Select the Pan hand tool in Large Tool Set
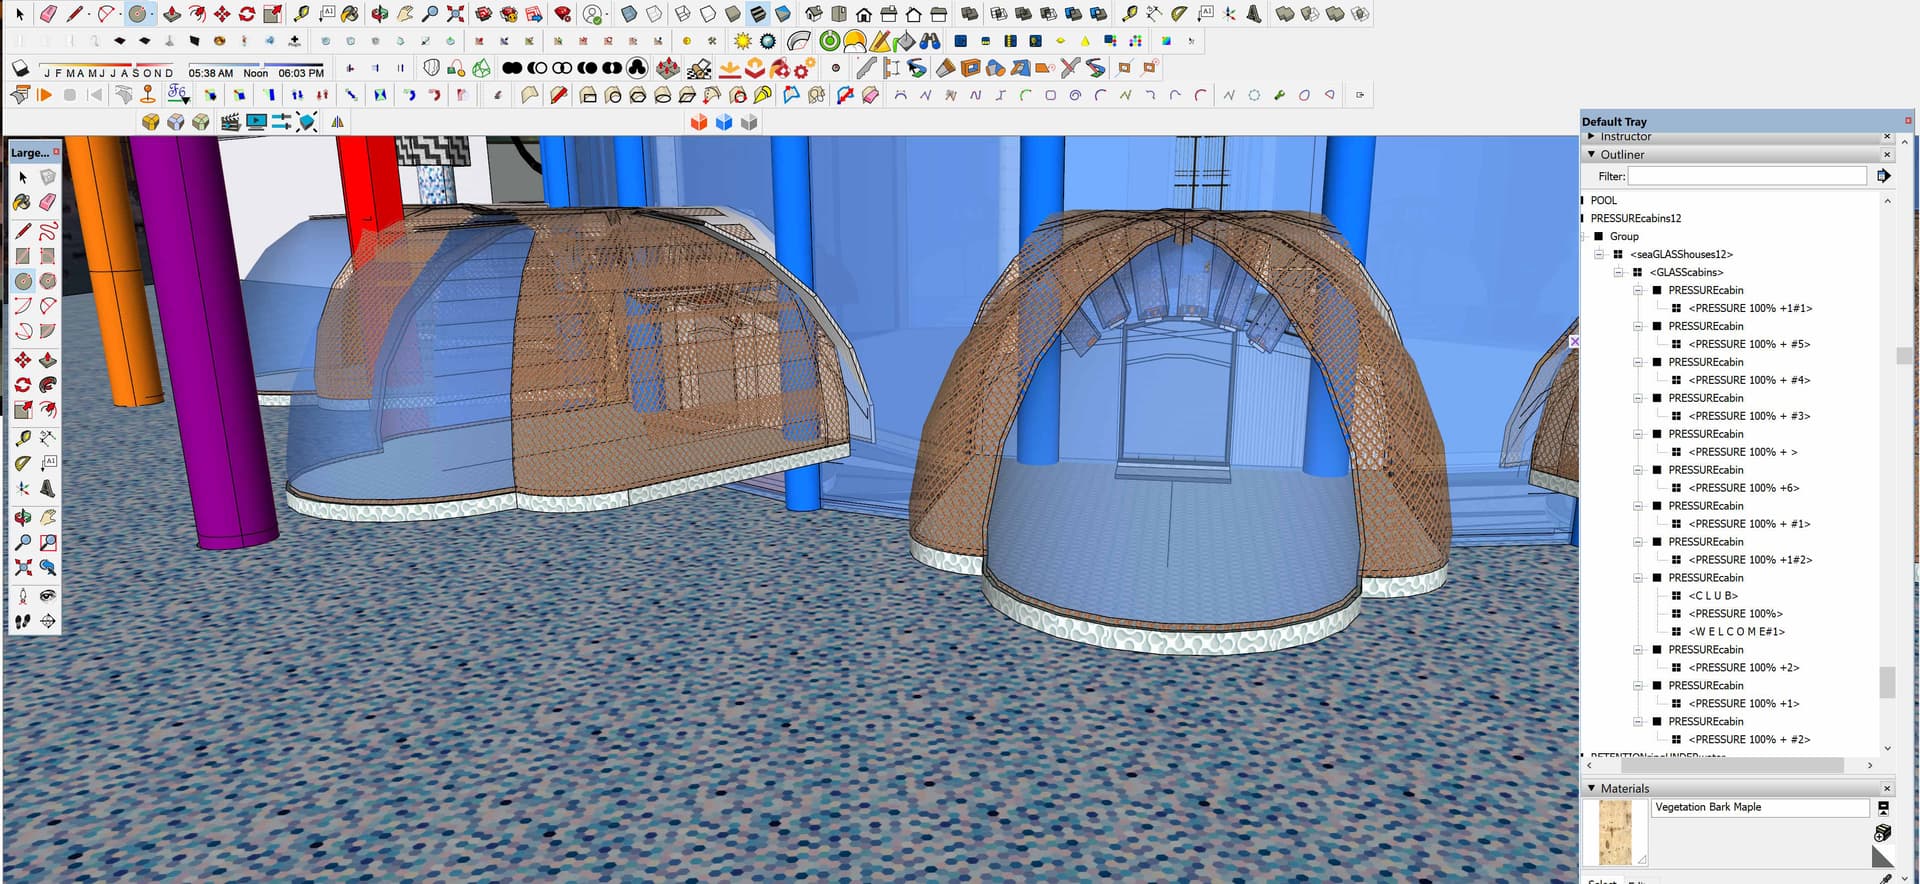1920x884 pixels. 48,517
